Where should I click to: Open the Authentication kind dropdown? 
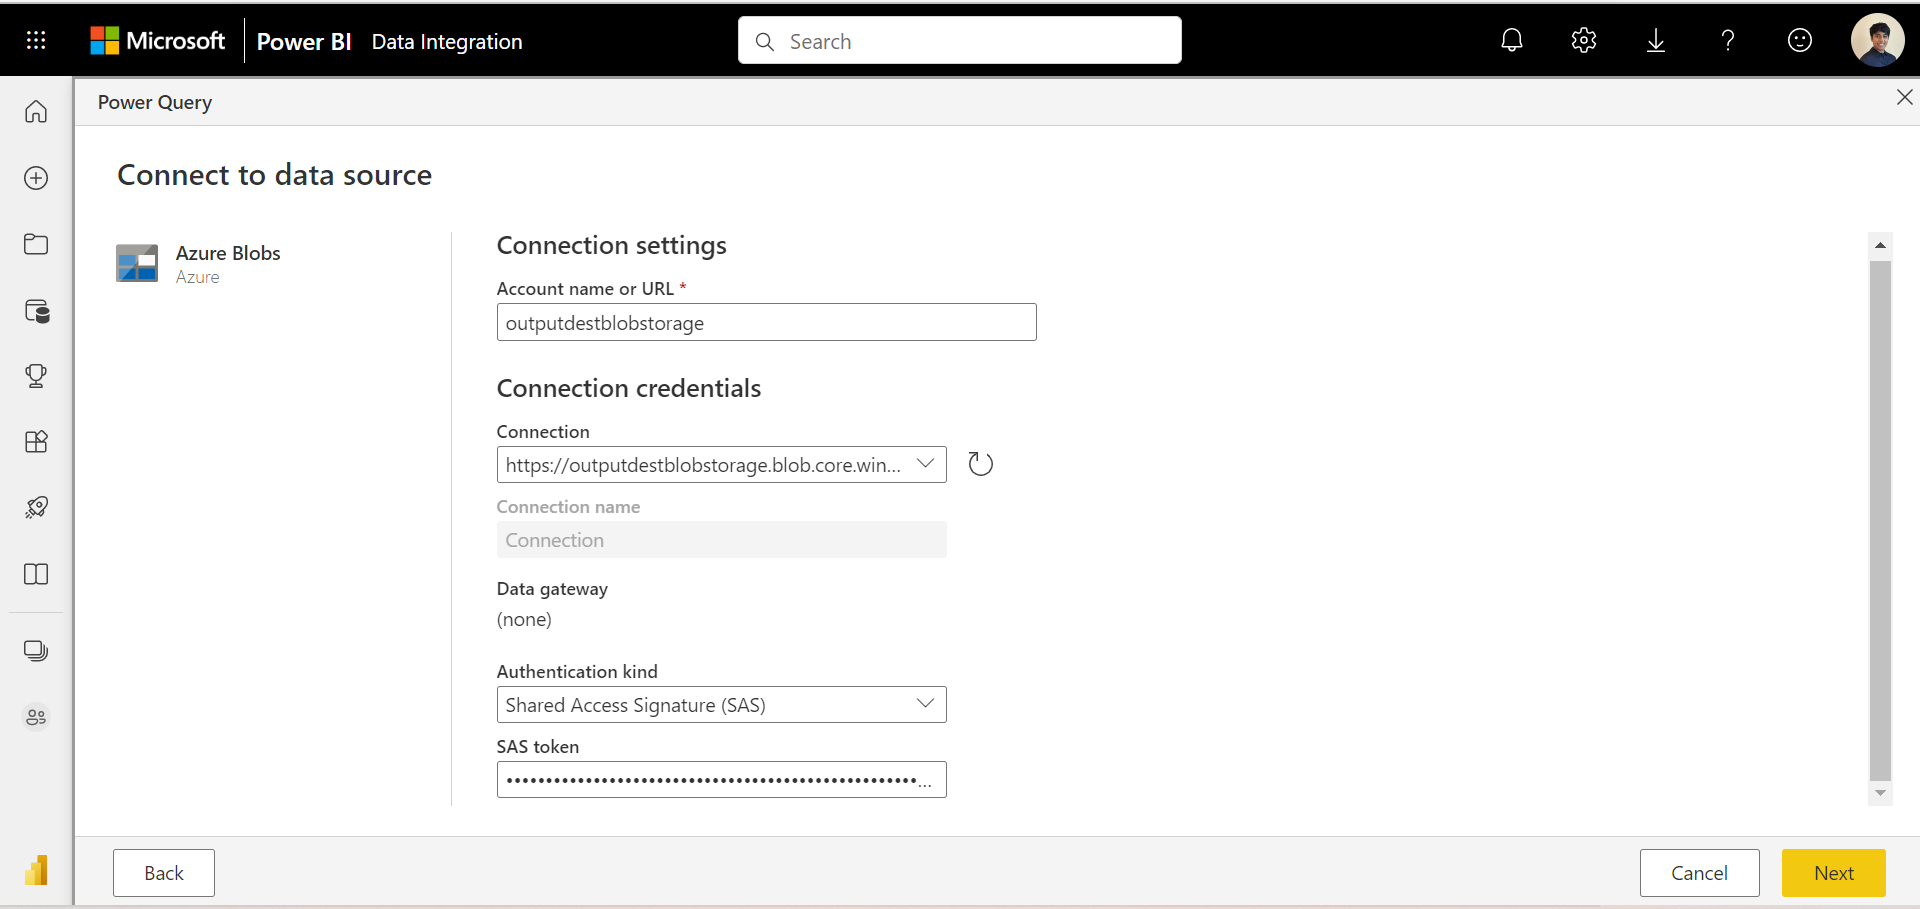pos(925,704)
